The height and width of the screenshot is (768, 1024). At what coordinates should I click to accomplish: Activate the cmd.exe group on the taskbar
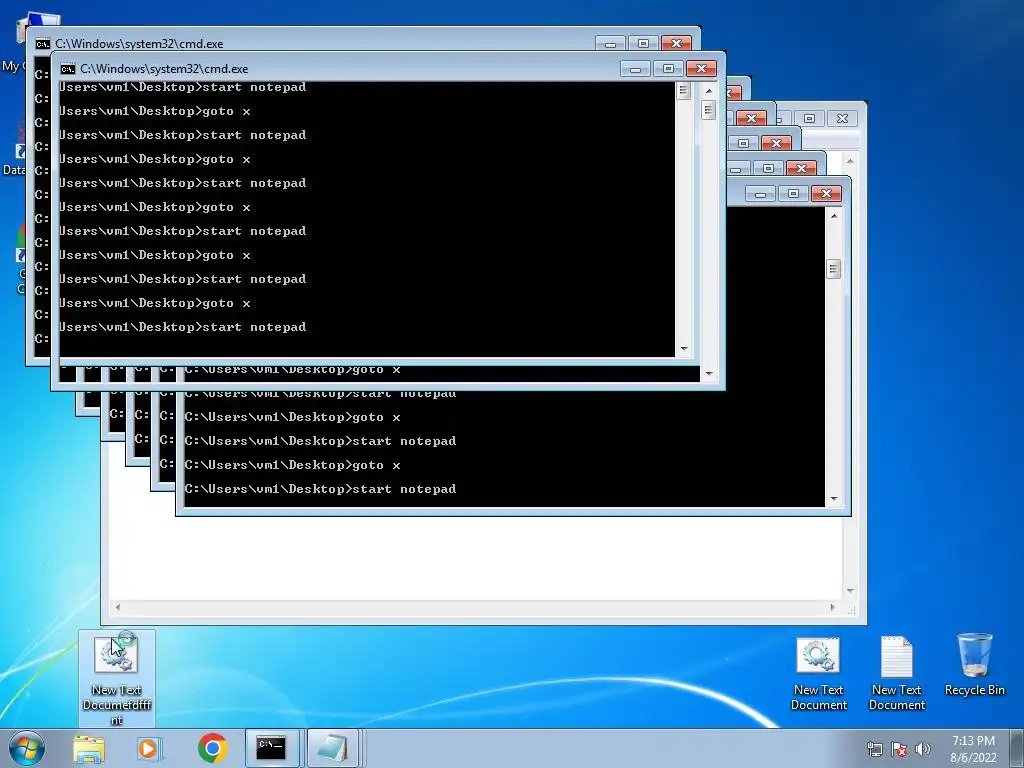(272, 748)
